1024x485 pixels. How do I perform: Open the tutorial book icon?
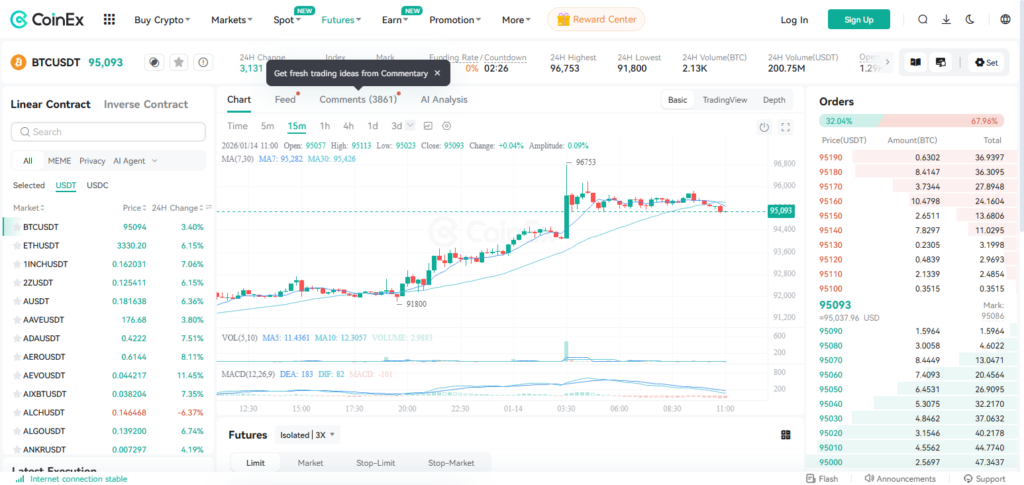click(x=916, y=63)
